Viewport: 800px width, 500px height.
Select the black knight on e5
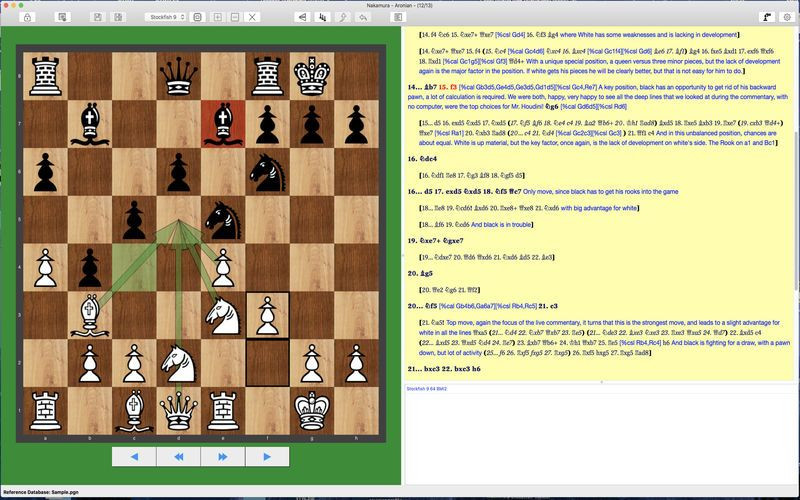pos(223,220)
